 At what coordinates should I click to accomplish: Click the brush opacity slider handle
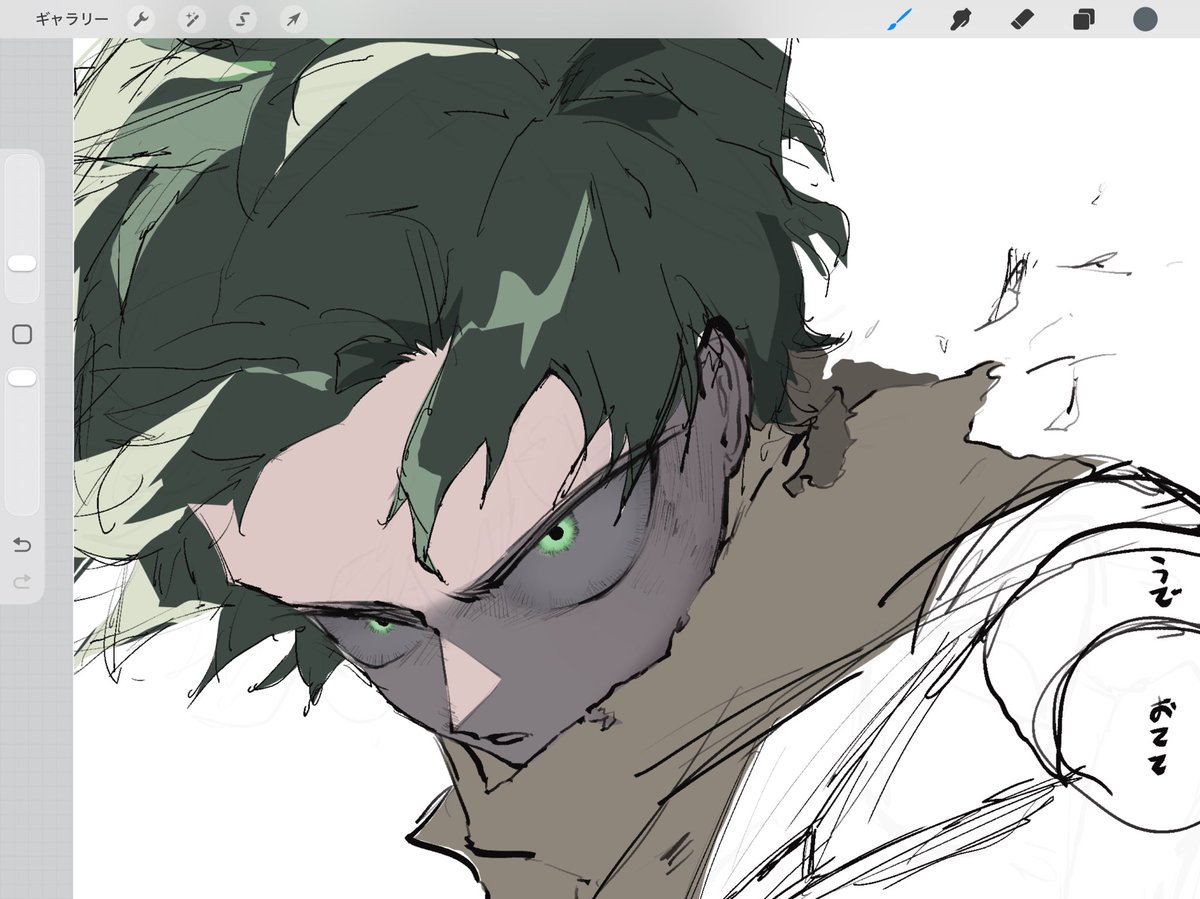(22, 378)
